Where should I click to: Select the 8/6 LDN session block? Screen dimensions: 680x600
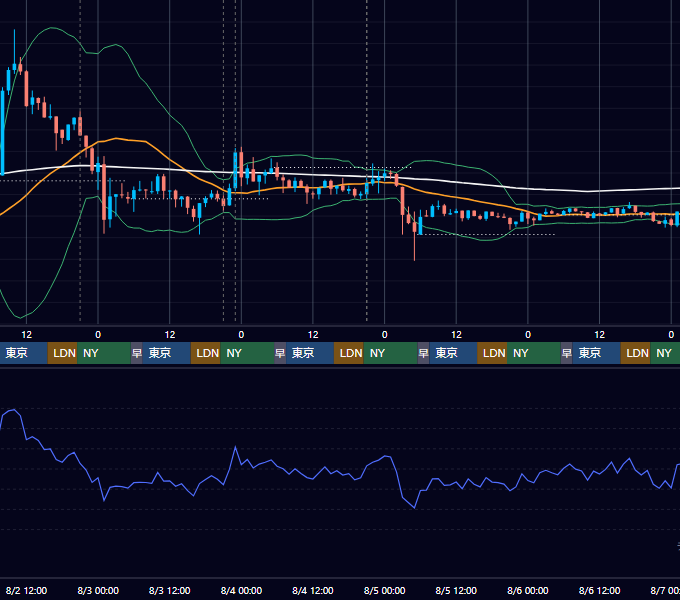point(635,353)
